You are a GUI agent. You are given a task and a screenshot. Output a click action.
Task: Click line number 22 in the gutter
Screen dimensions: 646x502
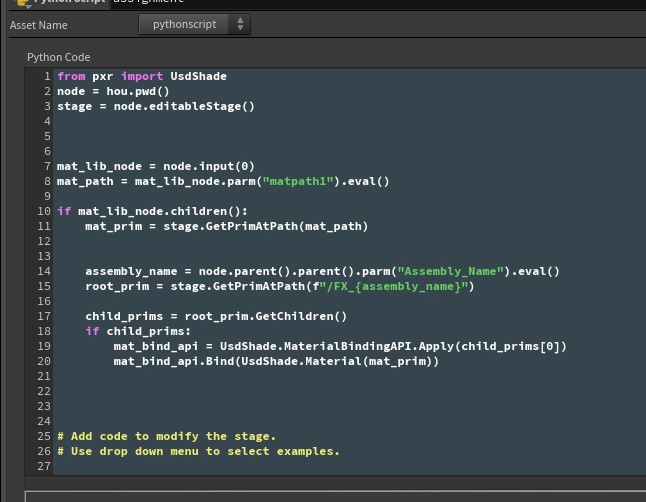click(44, 391)
